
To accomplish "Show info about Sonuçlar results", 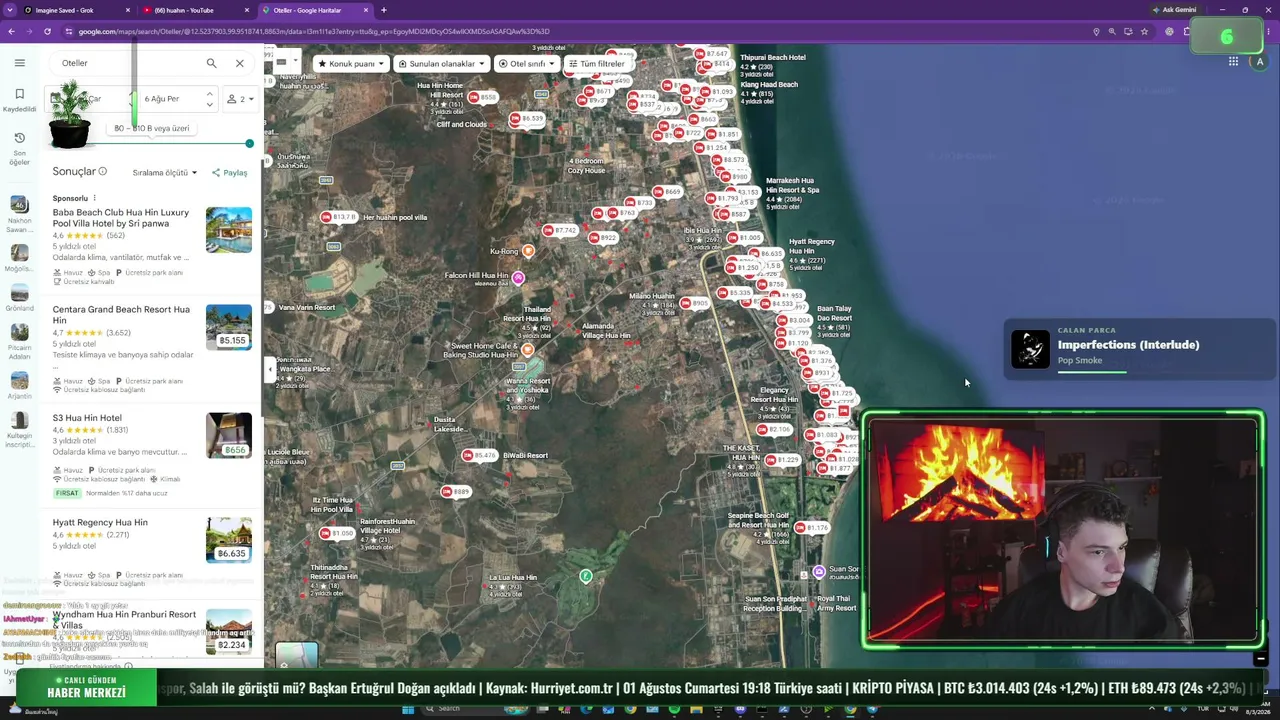I will 102,172.
